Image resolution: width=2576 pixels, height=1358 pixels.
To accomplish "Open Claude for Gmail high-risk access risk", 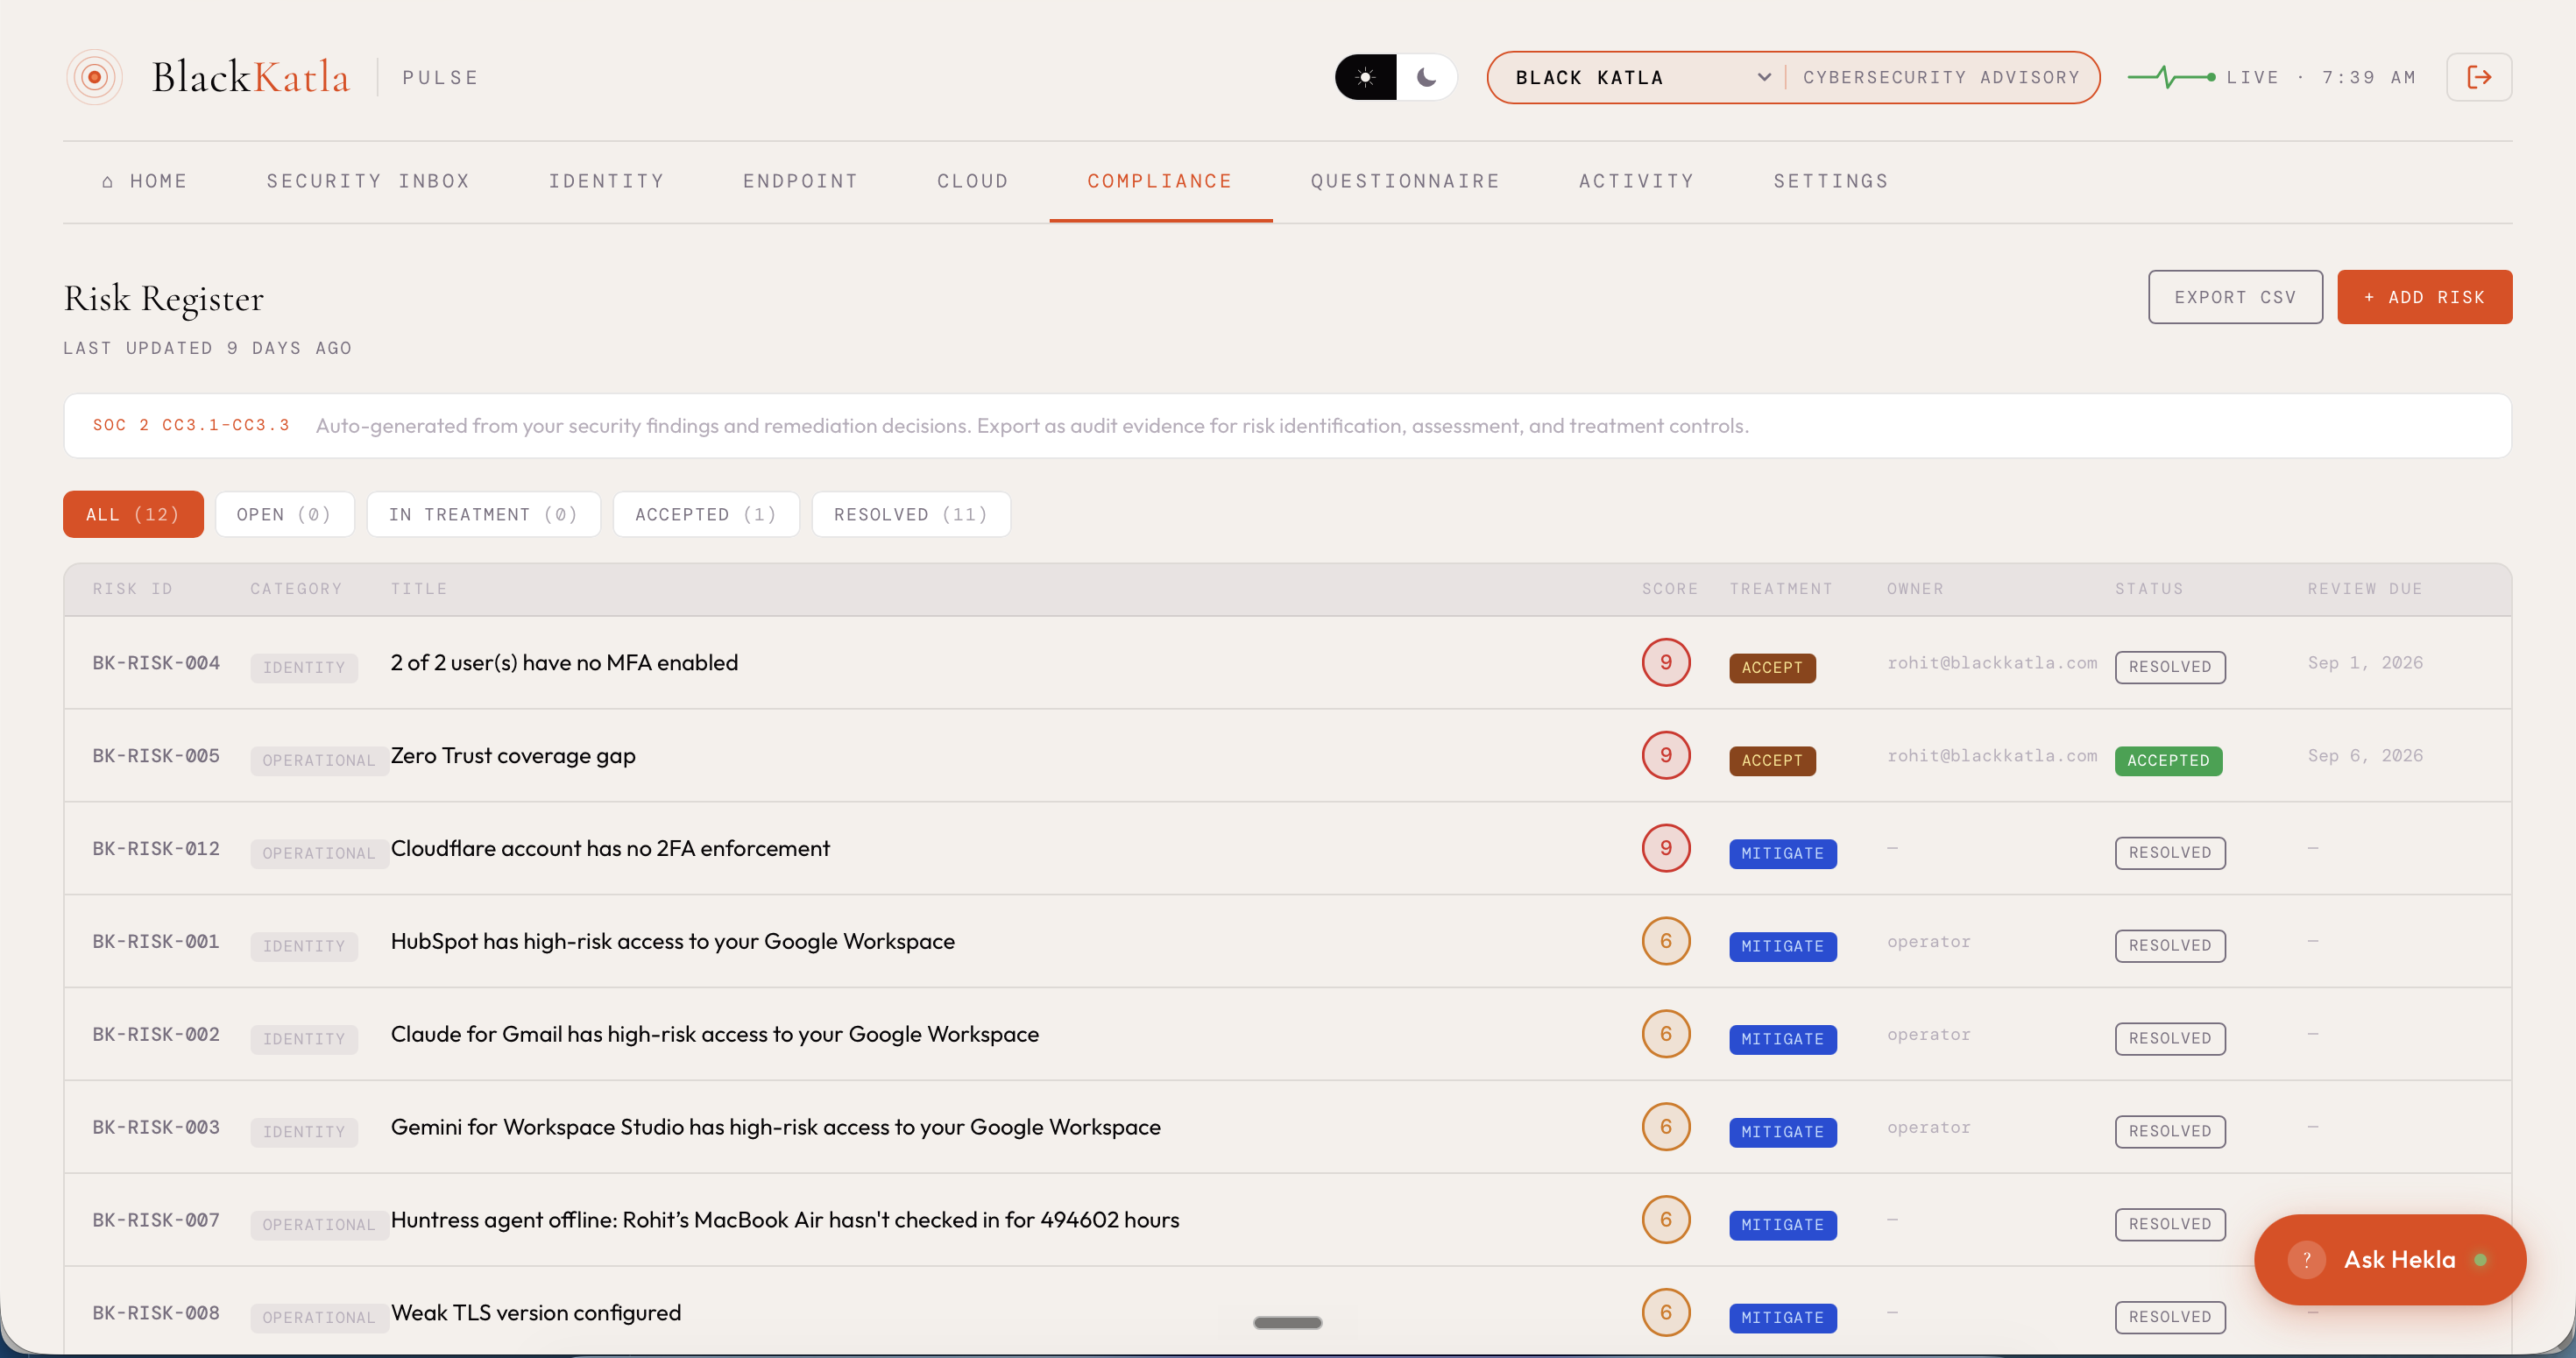I will click(714, 1035).
